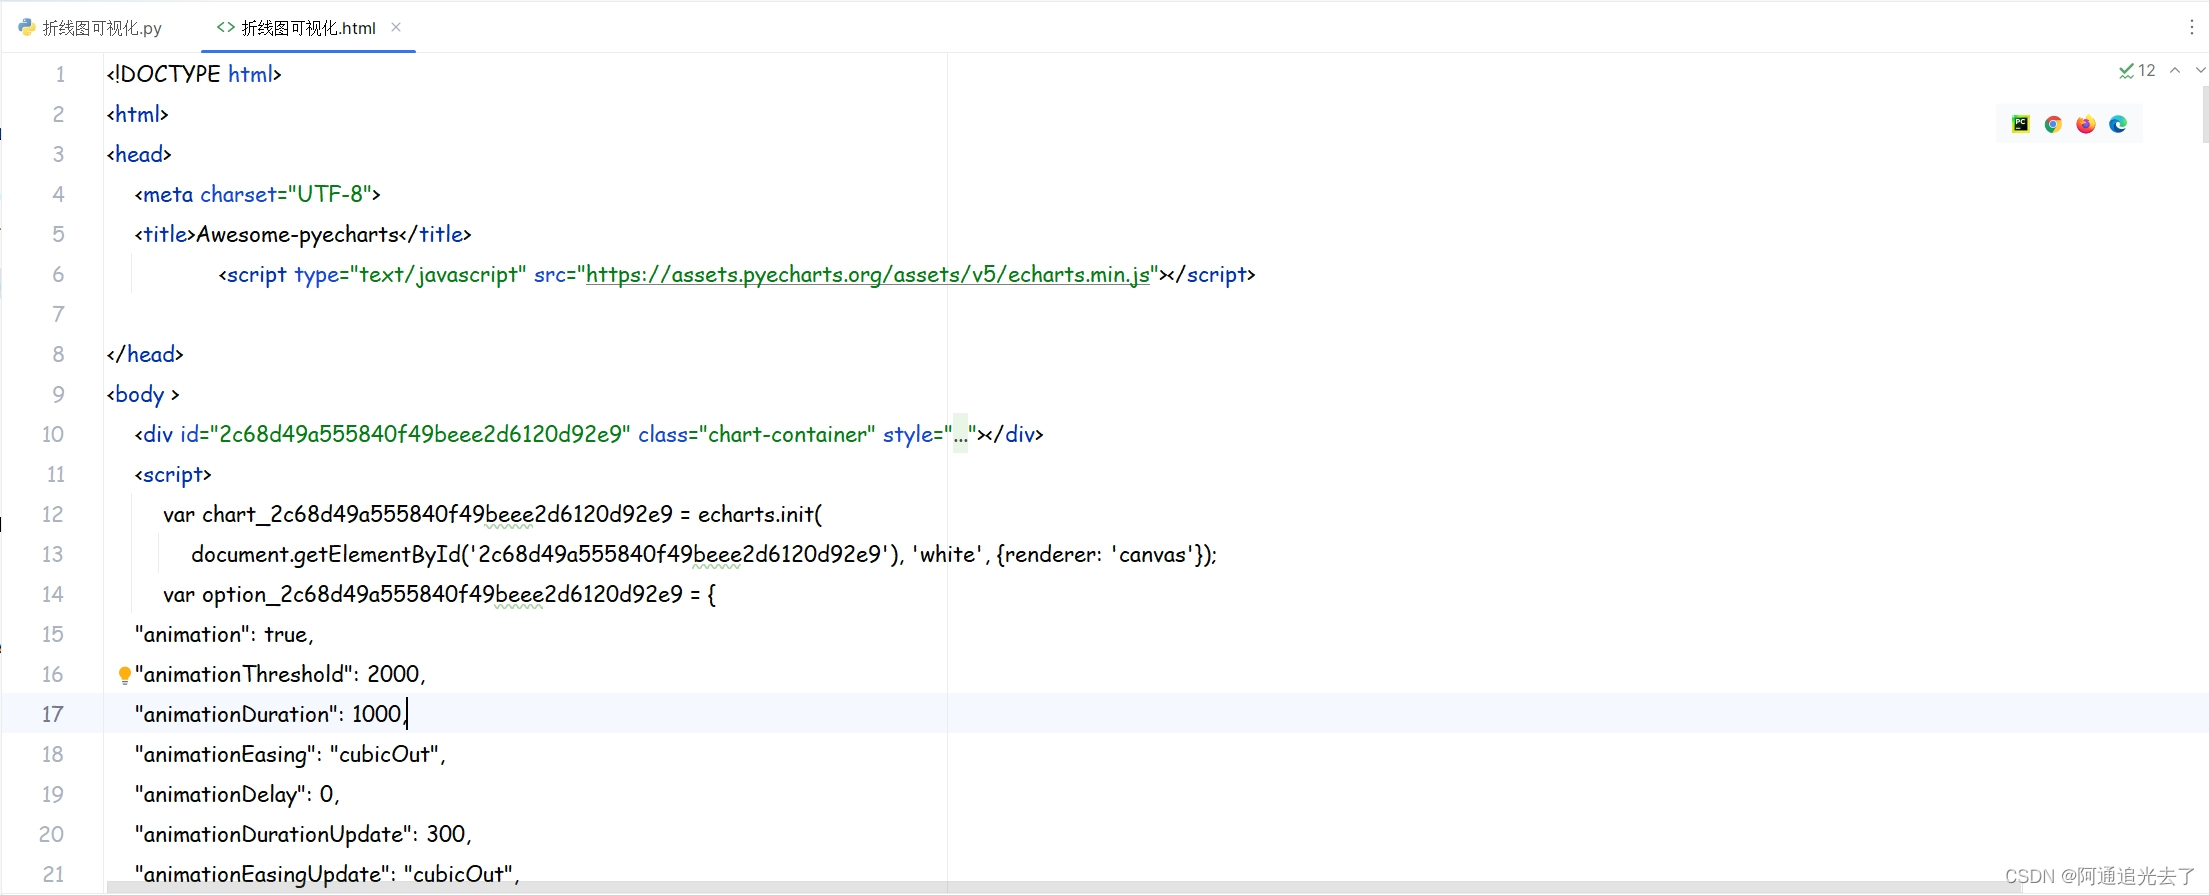
Task: Click the animationDurationUpdate 300 line
Action: click(303, 834)
